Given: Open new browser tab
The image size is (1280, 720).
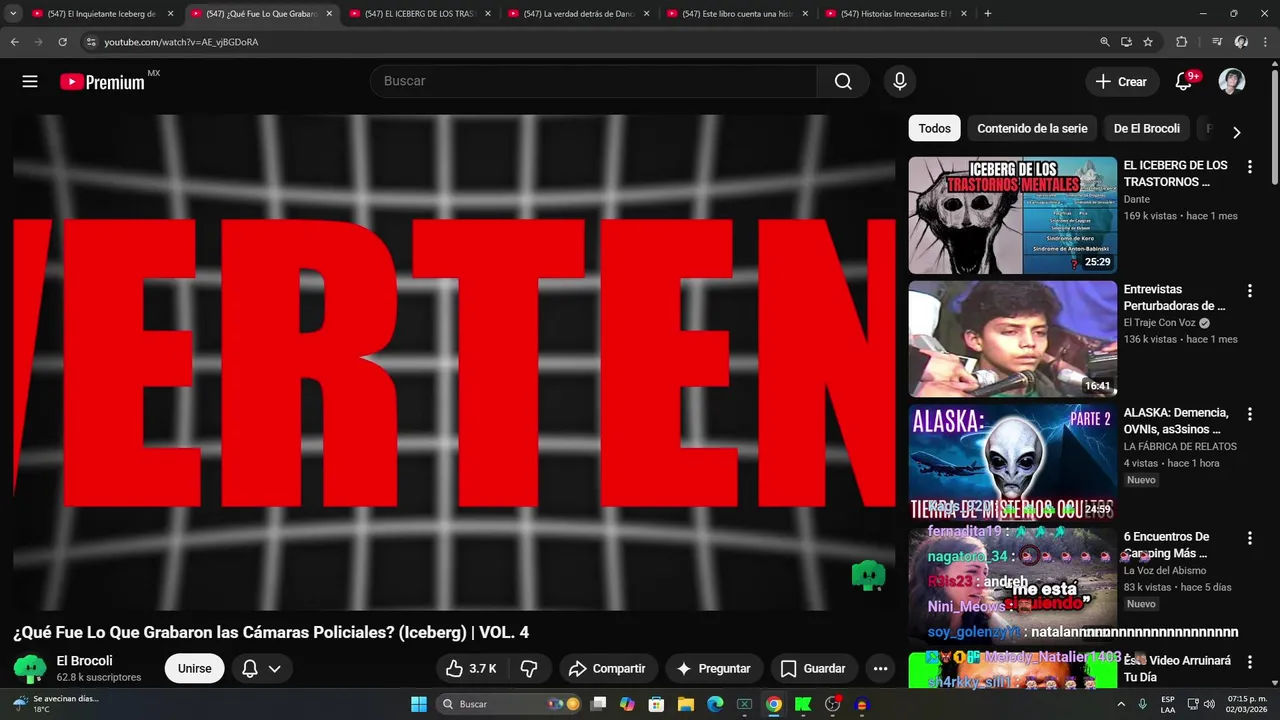Looking at the screenshot, I should (x=988, y=14).
